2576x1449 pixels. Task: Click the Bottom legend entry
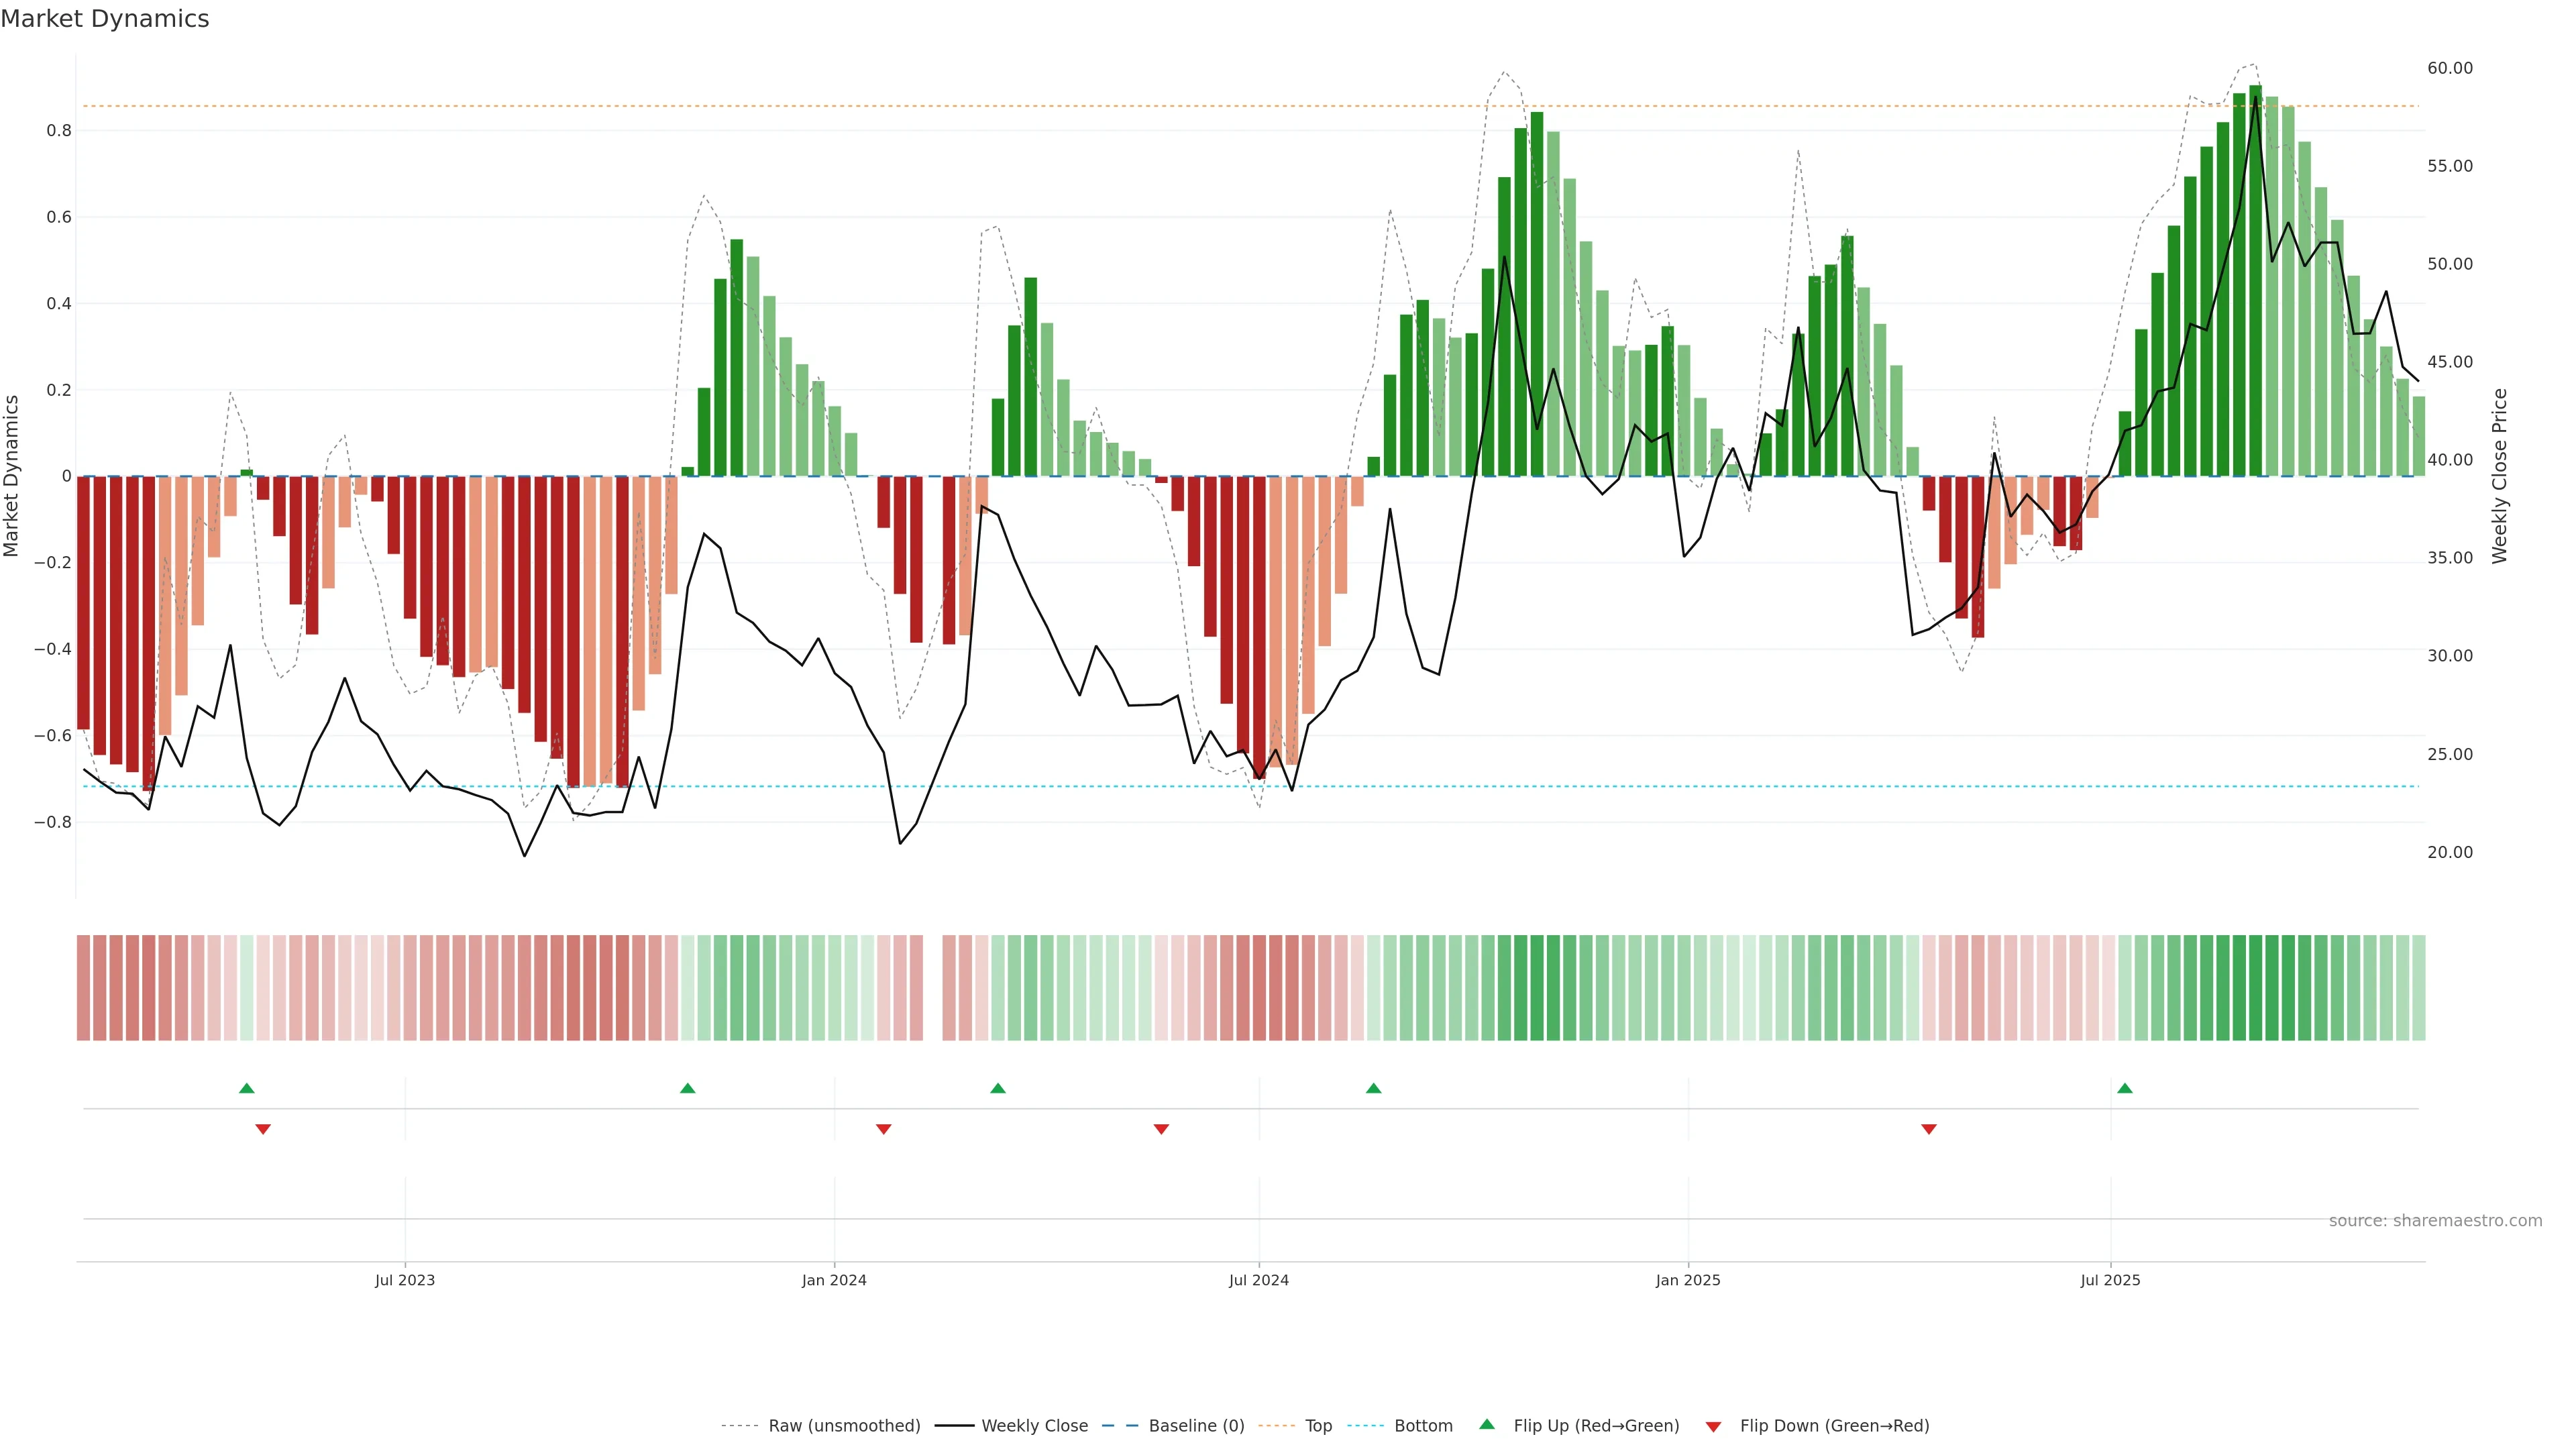(x=1423, y=1426)
